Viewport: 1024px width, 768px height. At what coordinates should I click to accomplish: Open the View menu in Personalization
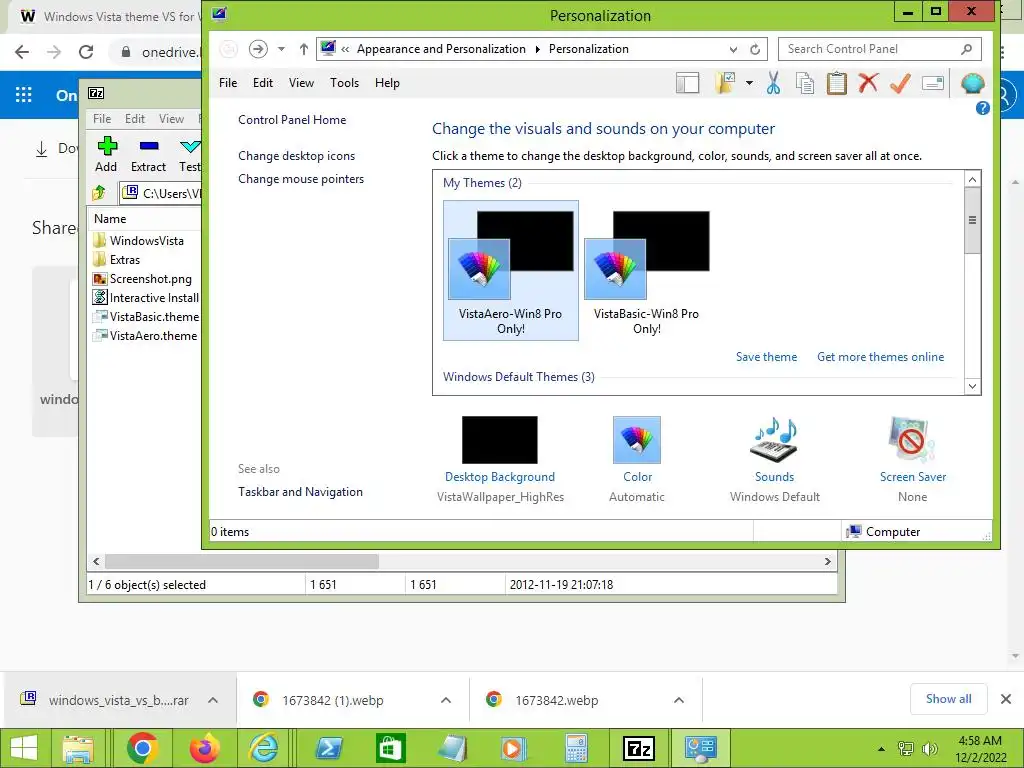pos(301,83)
